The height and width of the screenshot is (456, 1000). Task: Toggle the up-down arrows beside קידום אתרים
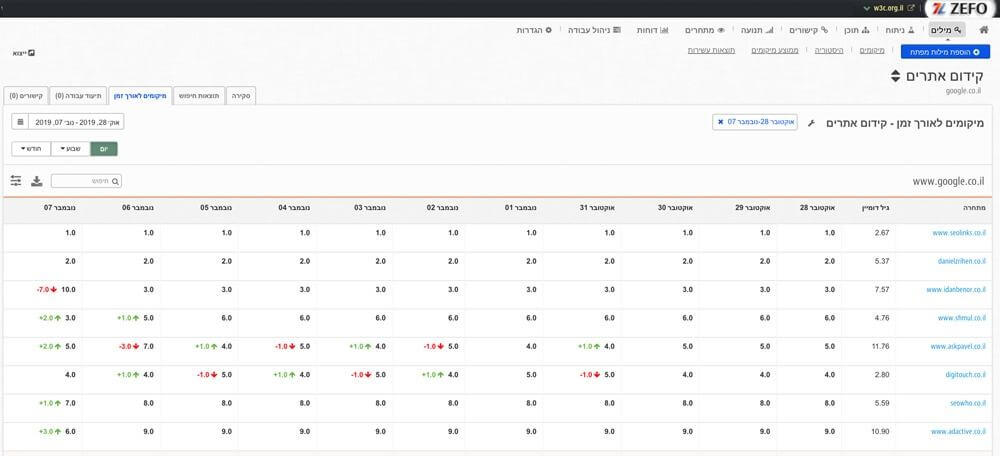pos(895,77)
